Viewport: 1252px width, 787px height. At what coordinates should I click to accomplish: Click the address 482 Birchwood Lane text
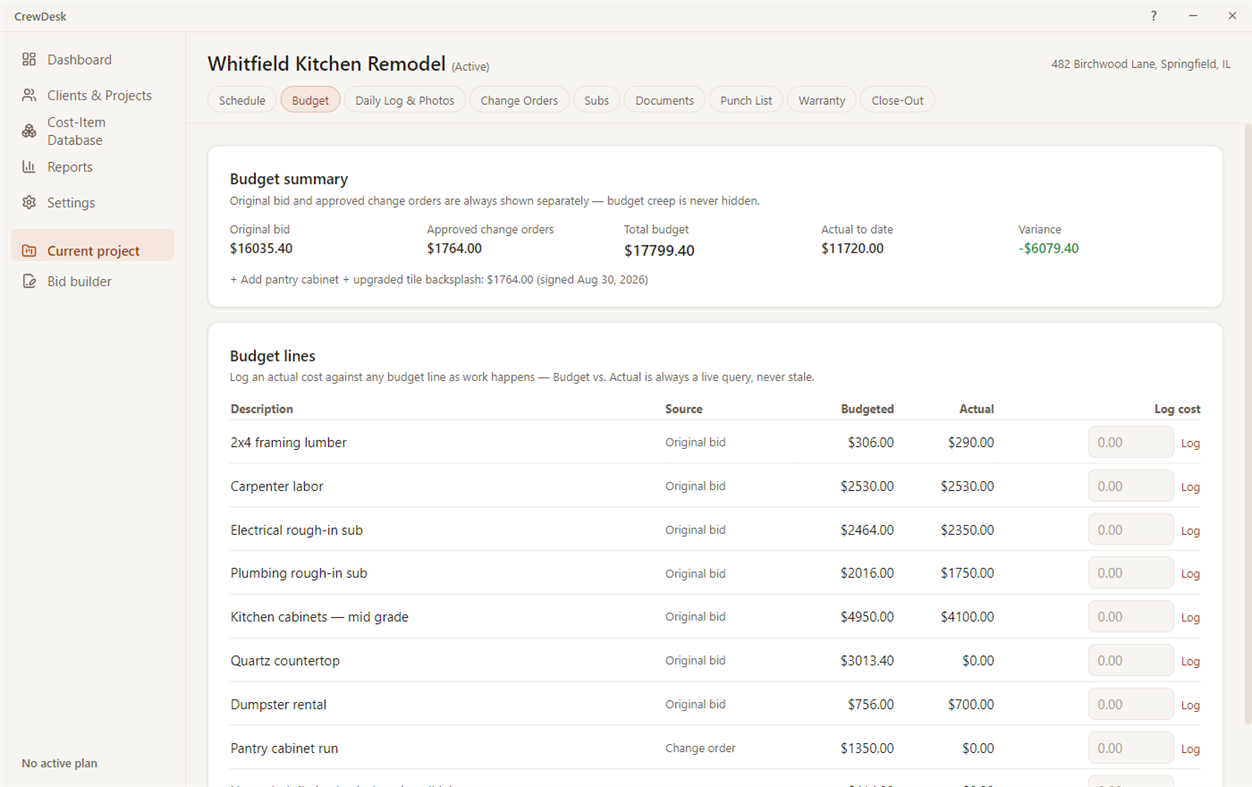1141,64
